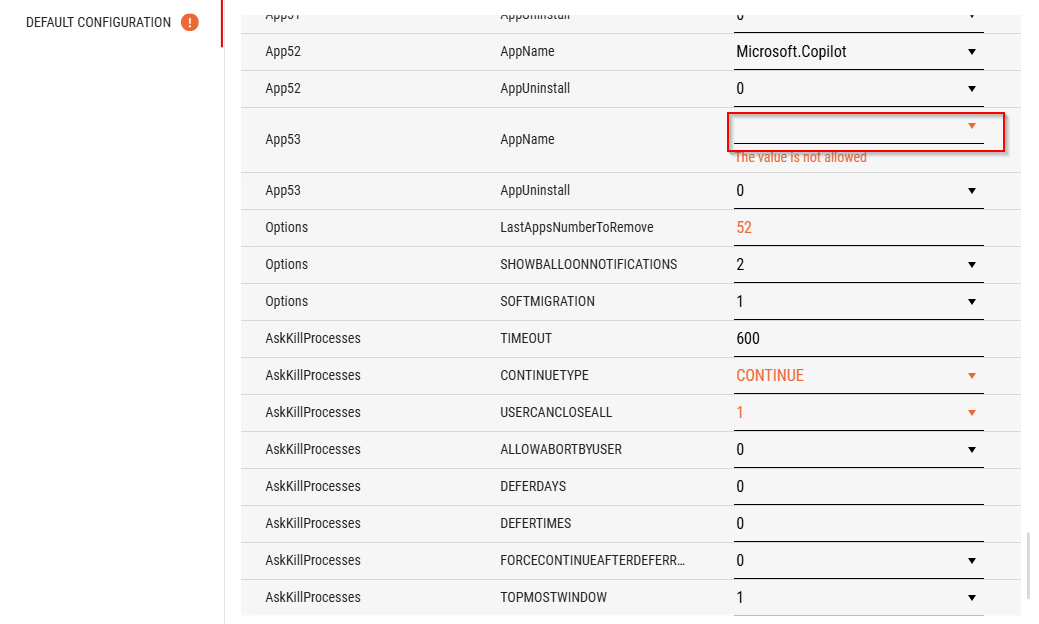Click the TIMEOUT field with value 600

(x=858, y=339)
